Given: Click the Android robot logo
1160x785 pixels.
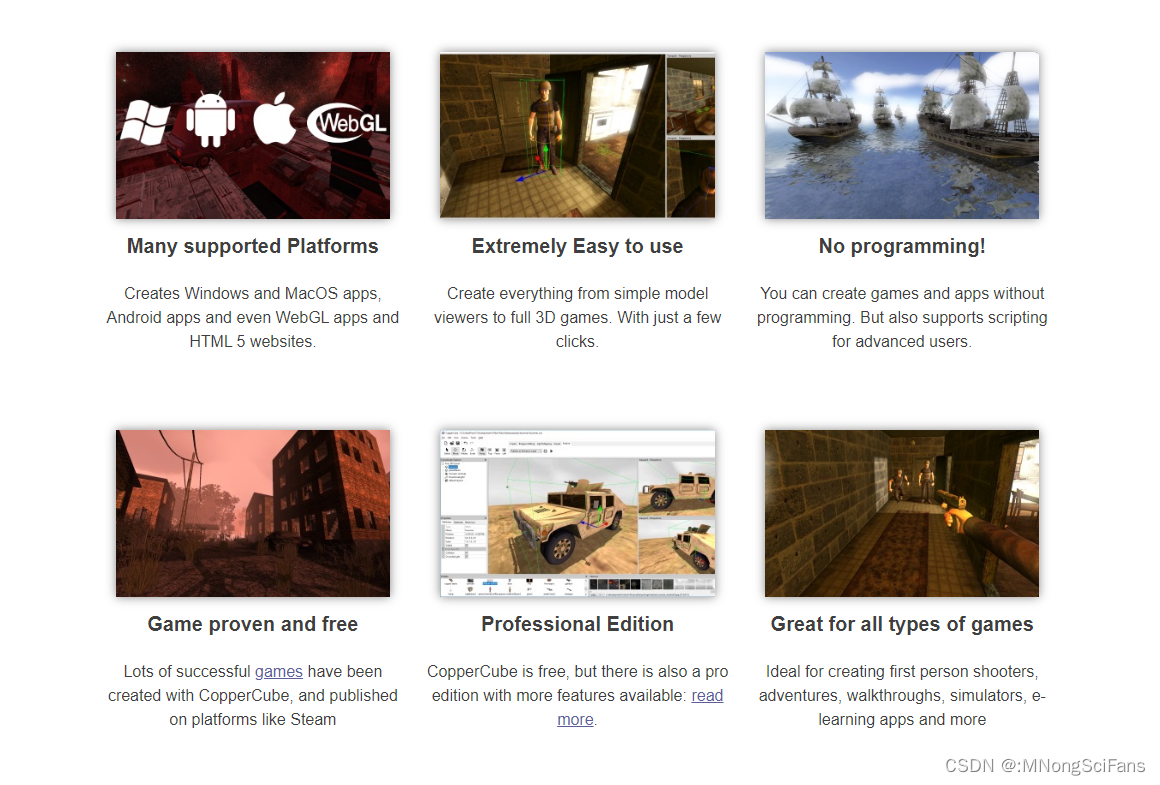Looking at the screenshot, I should click(210, 120).
